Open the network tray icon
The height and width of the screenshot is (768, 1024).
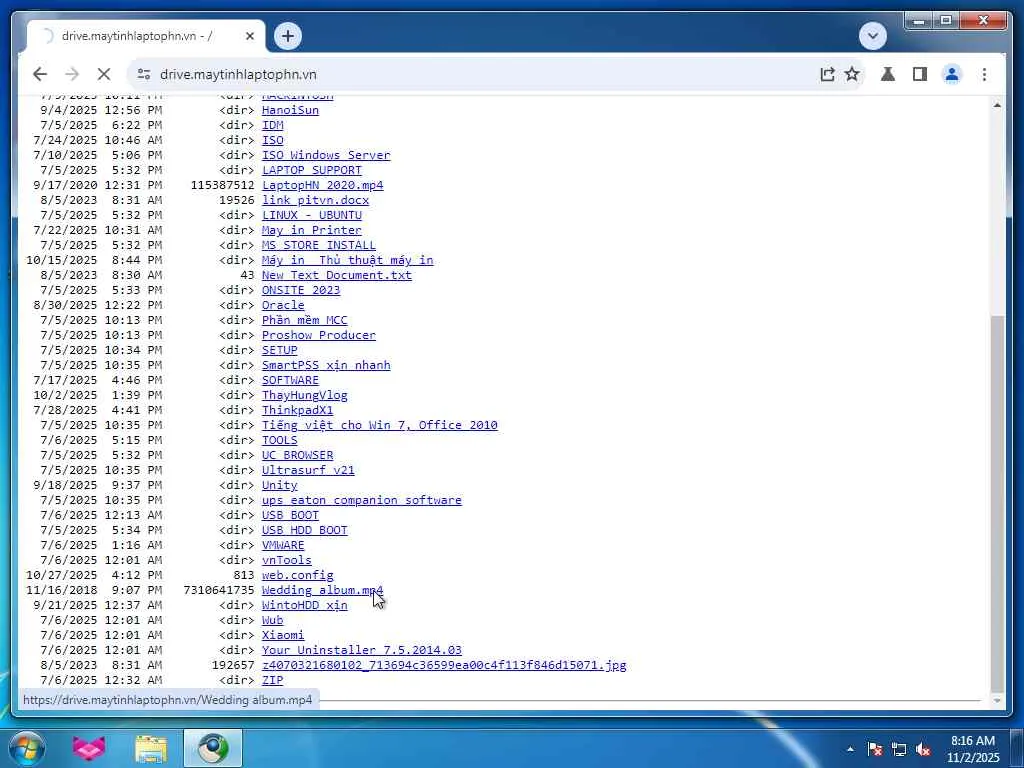899,749
